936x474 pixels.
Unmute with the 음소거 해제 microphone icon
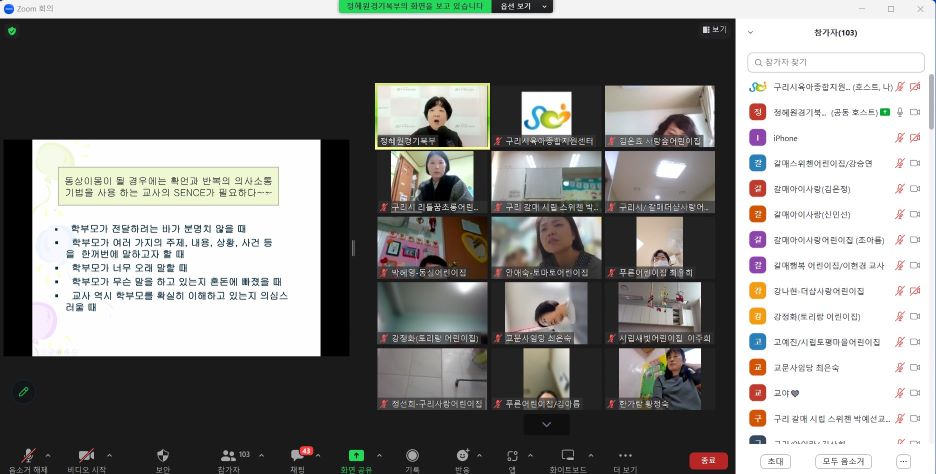point(27,455)
